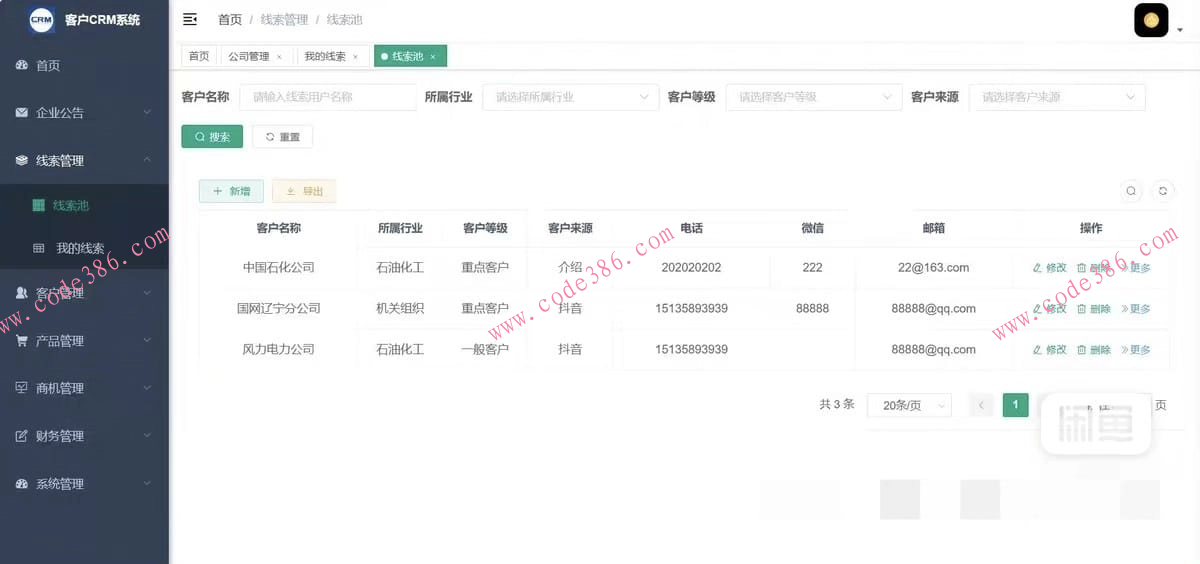Close the 线索池 tab
Viewport: 1200px width, 564px height.
(434, 57)
